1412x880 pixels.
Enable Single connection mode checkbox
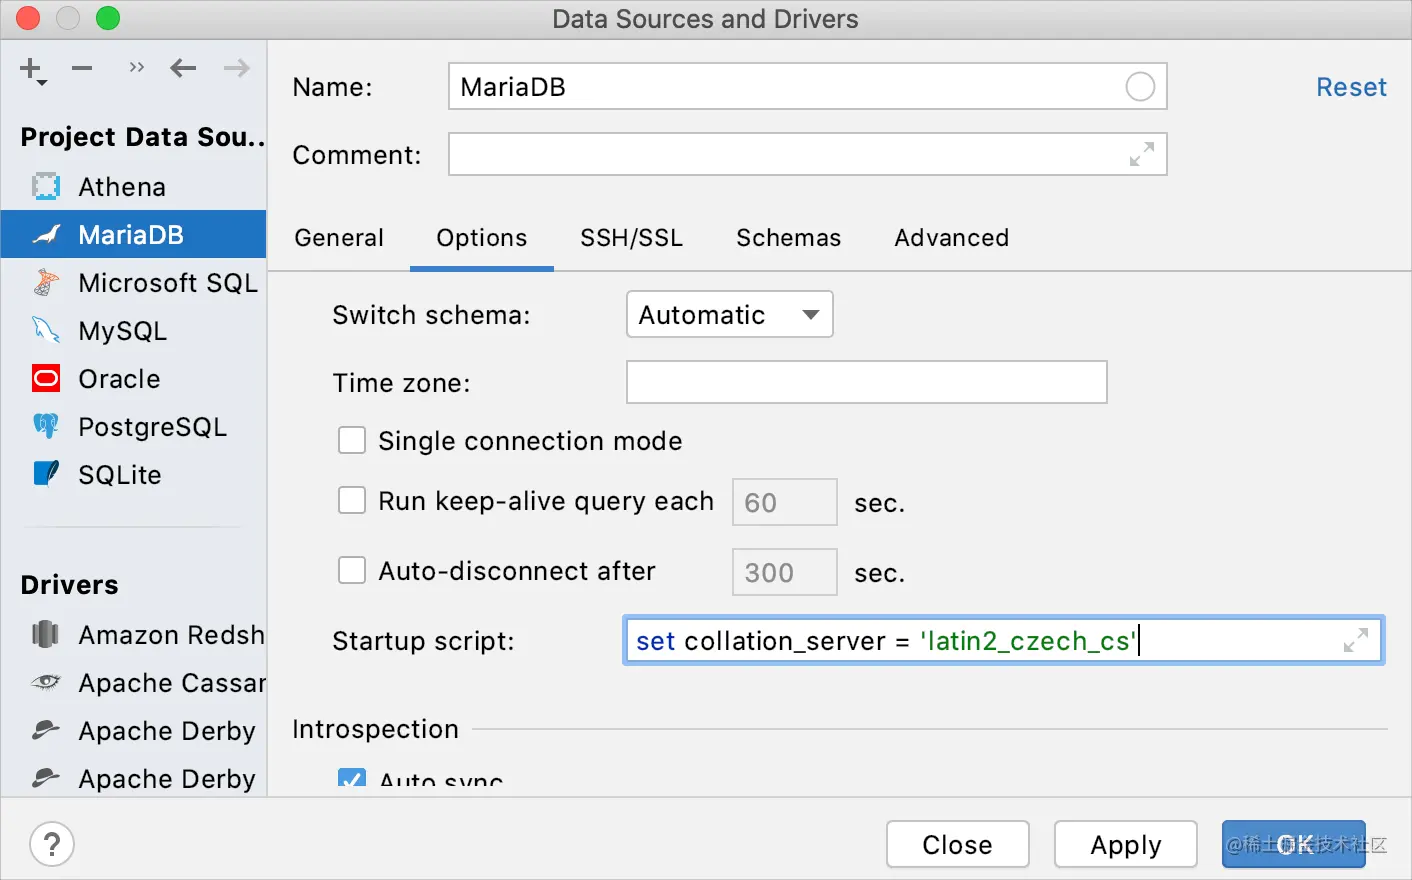tap(352, 441)
